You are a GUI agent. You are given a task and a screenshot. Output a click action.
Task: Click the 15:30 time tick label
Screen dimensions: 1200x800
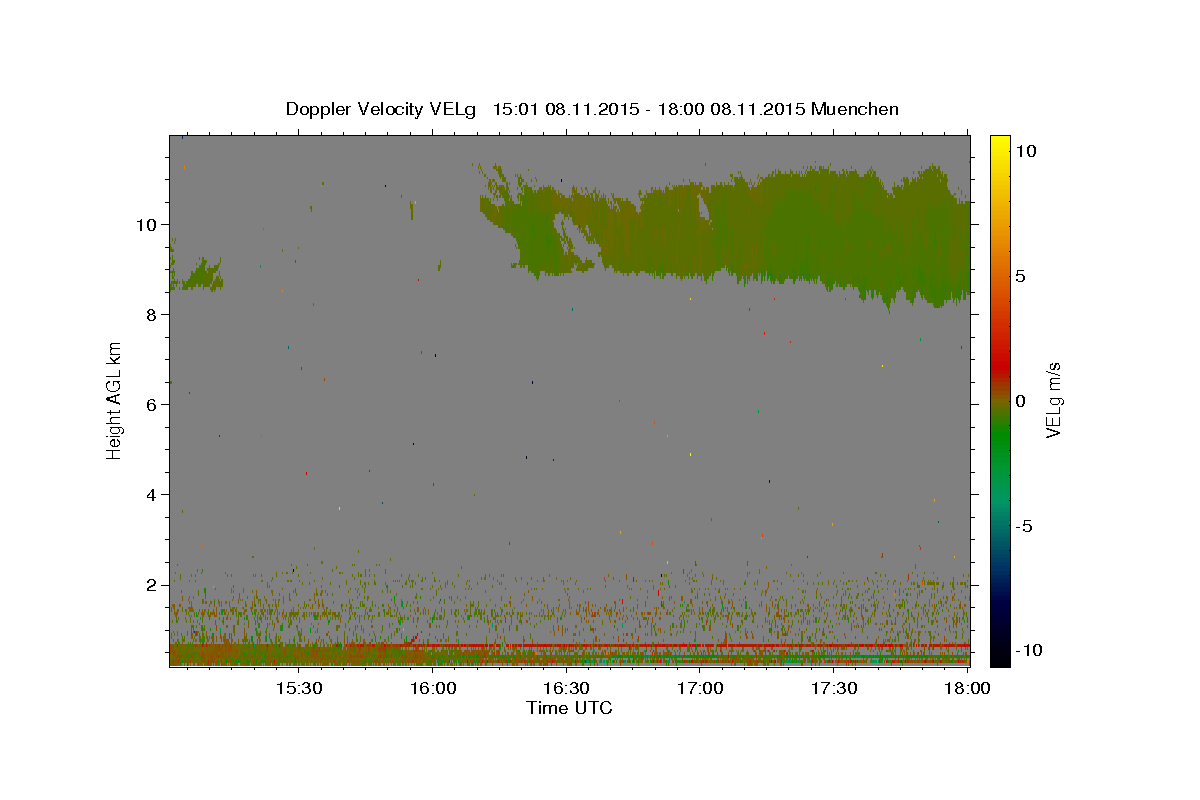coord(299,689)
